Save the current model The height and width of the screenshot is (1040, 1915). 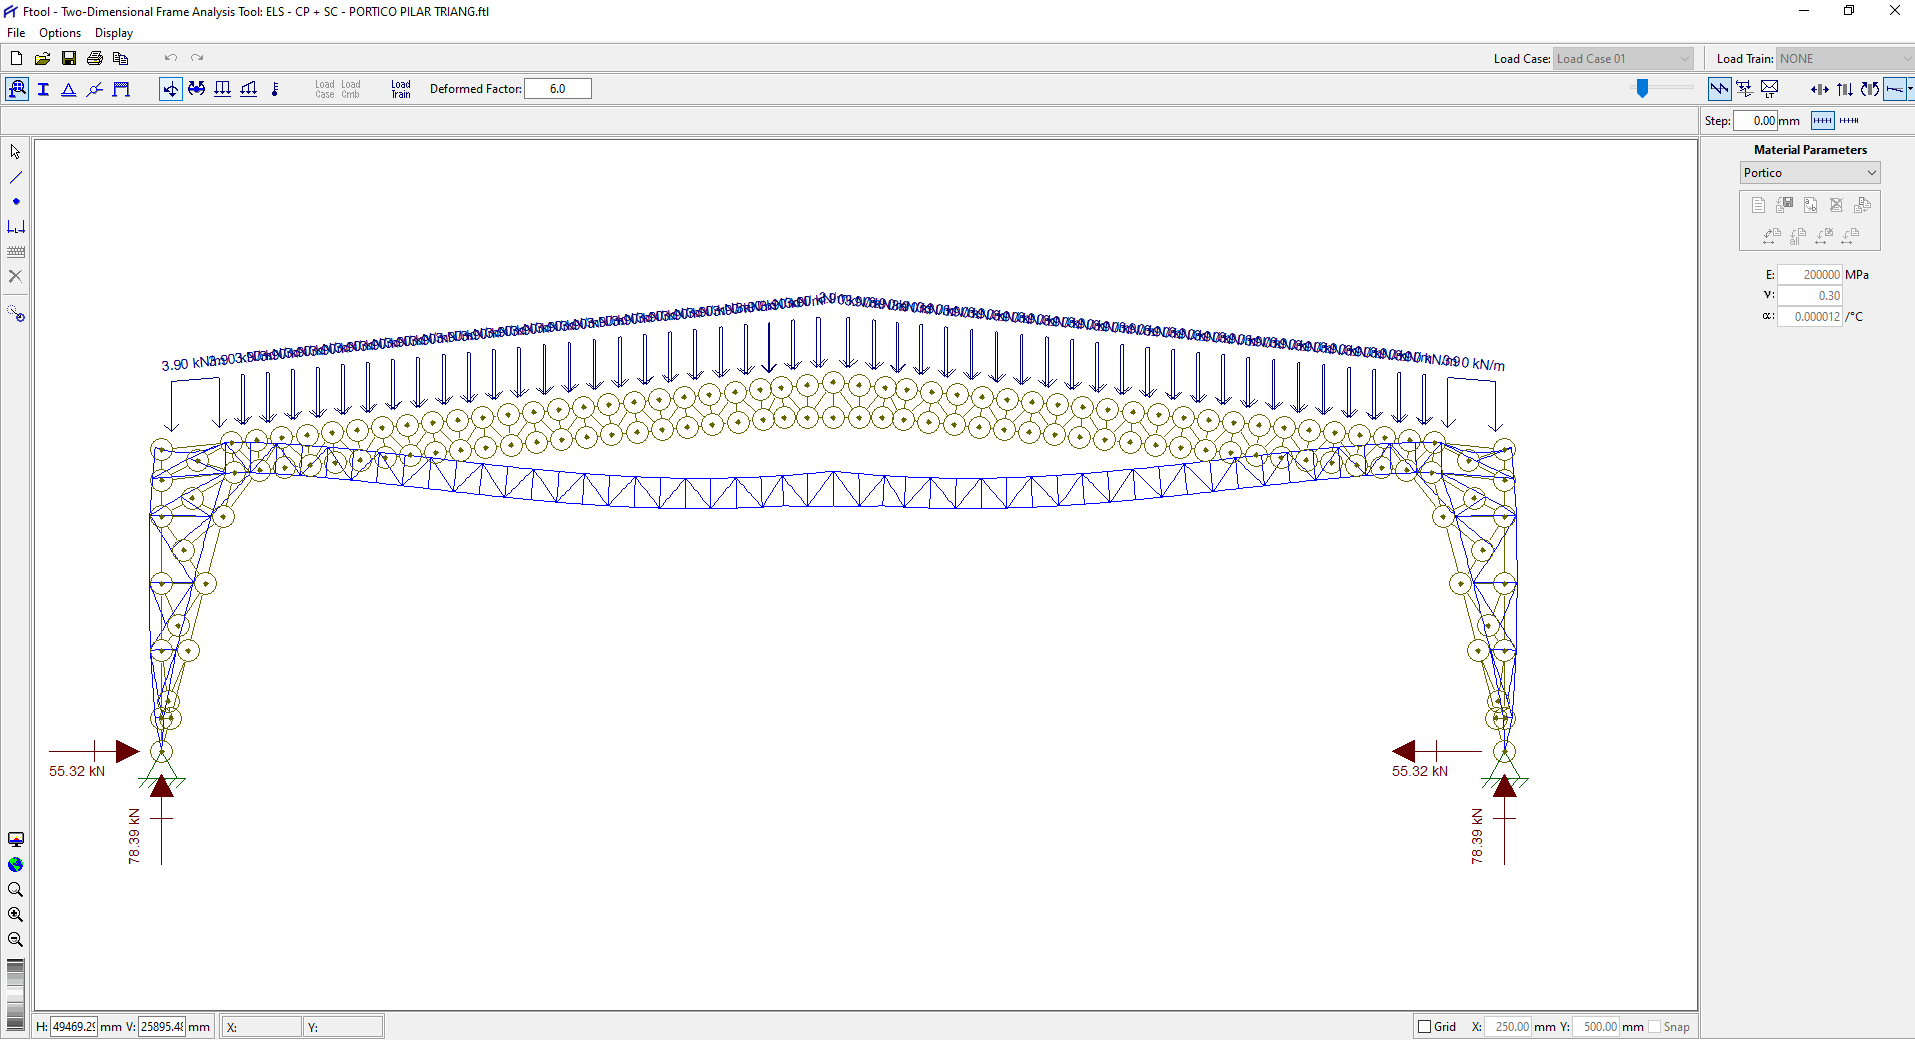pyautogui.click(x=69, y=58)
